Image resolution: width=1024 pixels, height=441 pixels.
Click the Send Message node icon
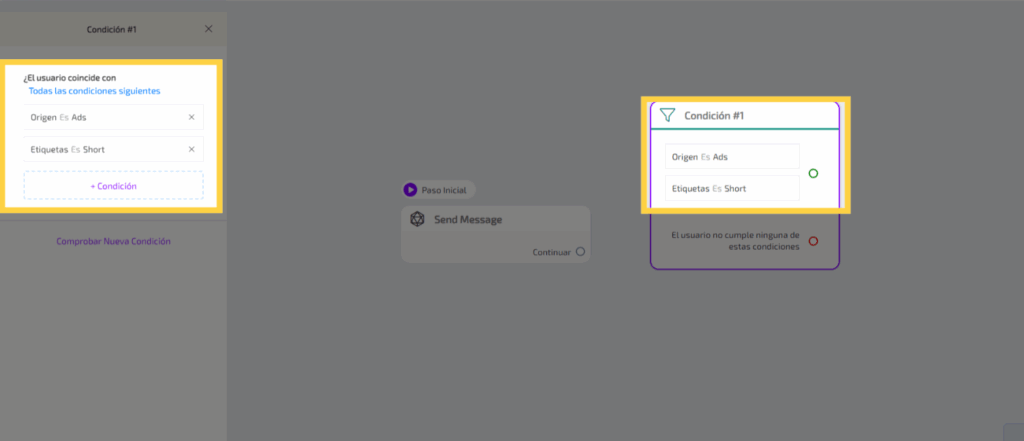(417, 219)
